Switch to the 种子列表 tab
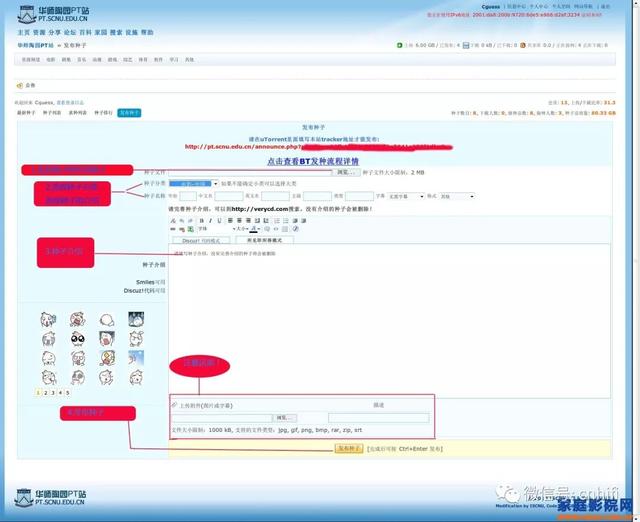Viewport: 640px width, 522px height. click(x=52, y=113)
